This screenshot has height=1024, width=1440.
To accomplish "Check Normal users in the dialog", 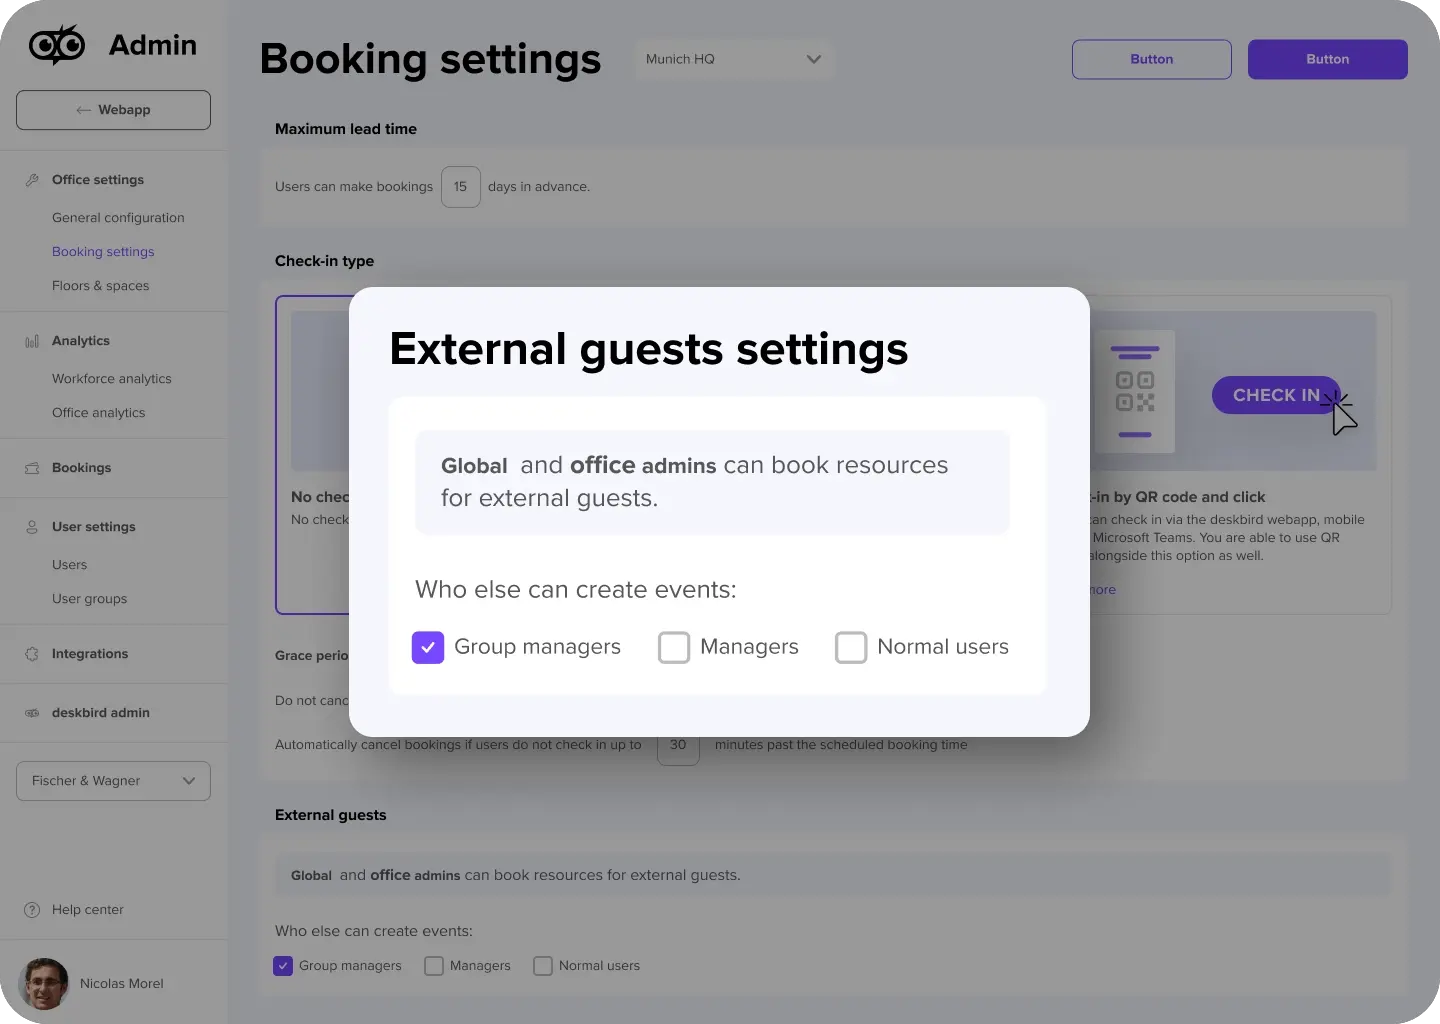I will (x=851, y=647).
